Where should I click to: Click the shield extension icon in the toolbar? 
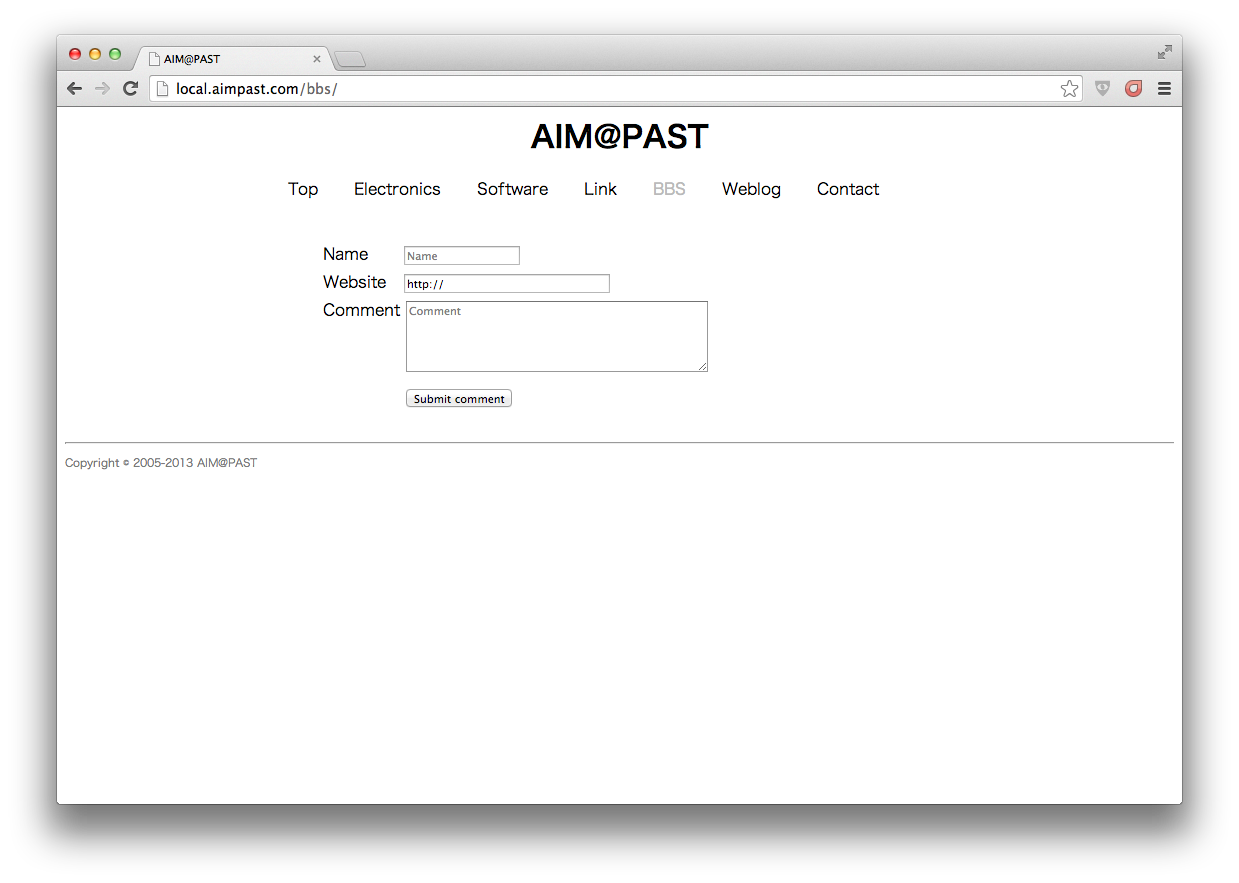1102,88
